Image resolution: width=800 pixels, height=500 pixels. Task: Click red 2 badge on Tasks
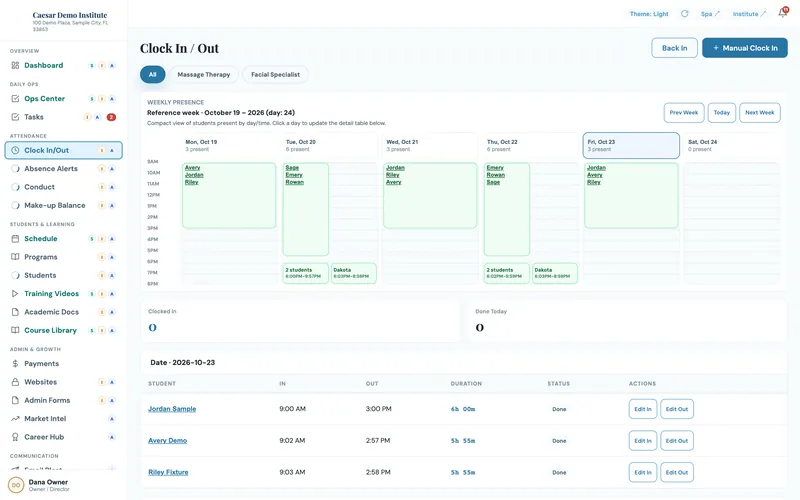(x=111, y=117)
